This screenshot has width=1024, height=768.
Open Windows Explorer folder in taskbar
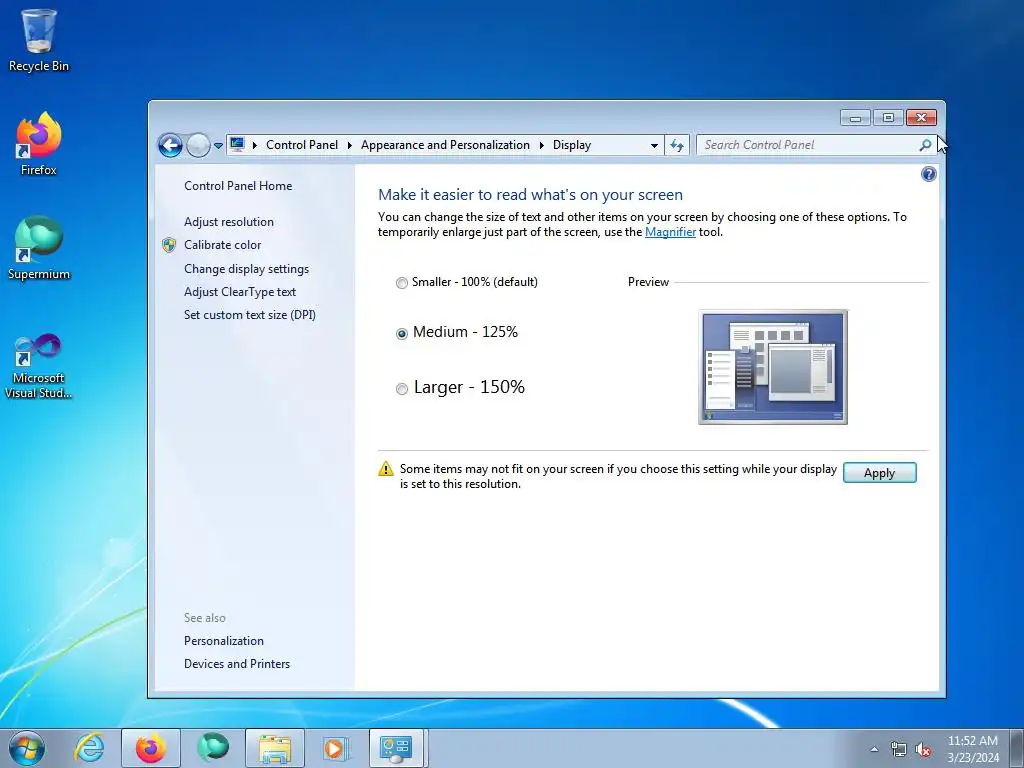pyautogui.click(x=275, y=748)
